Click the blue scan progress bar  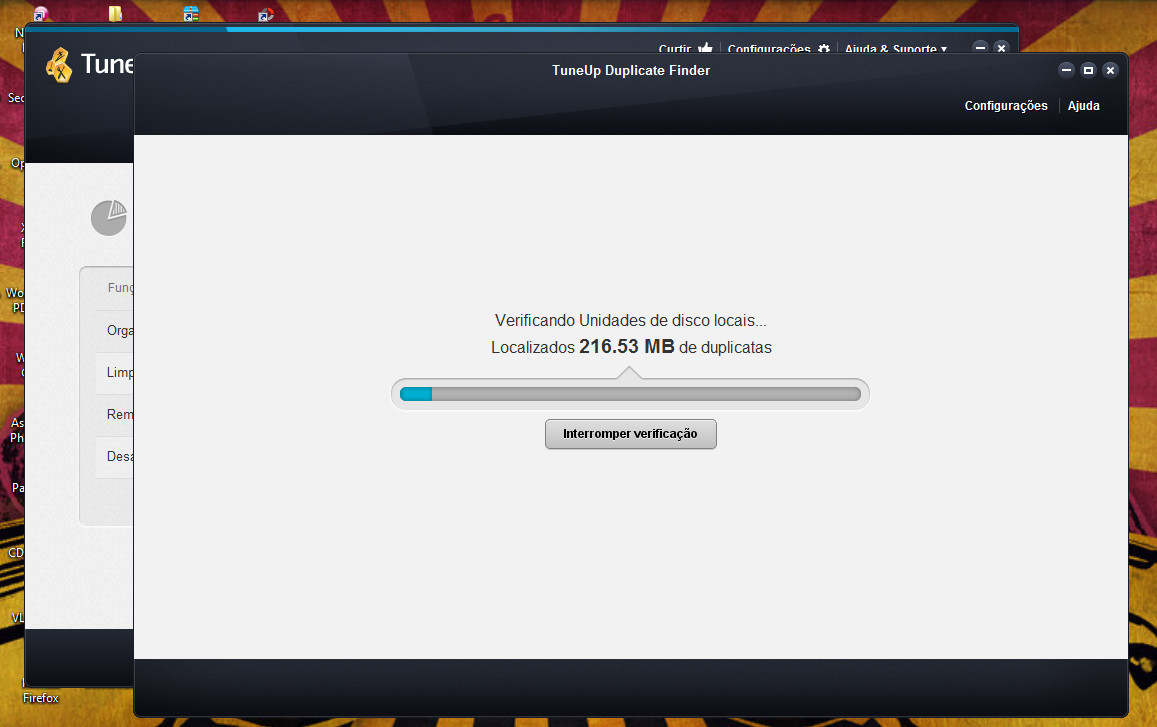click(630, 394)
